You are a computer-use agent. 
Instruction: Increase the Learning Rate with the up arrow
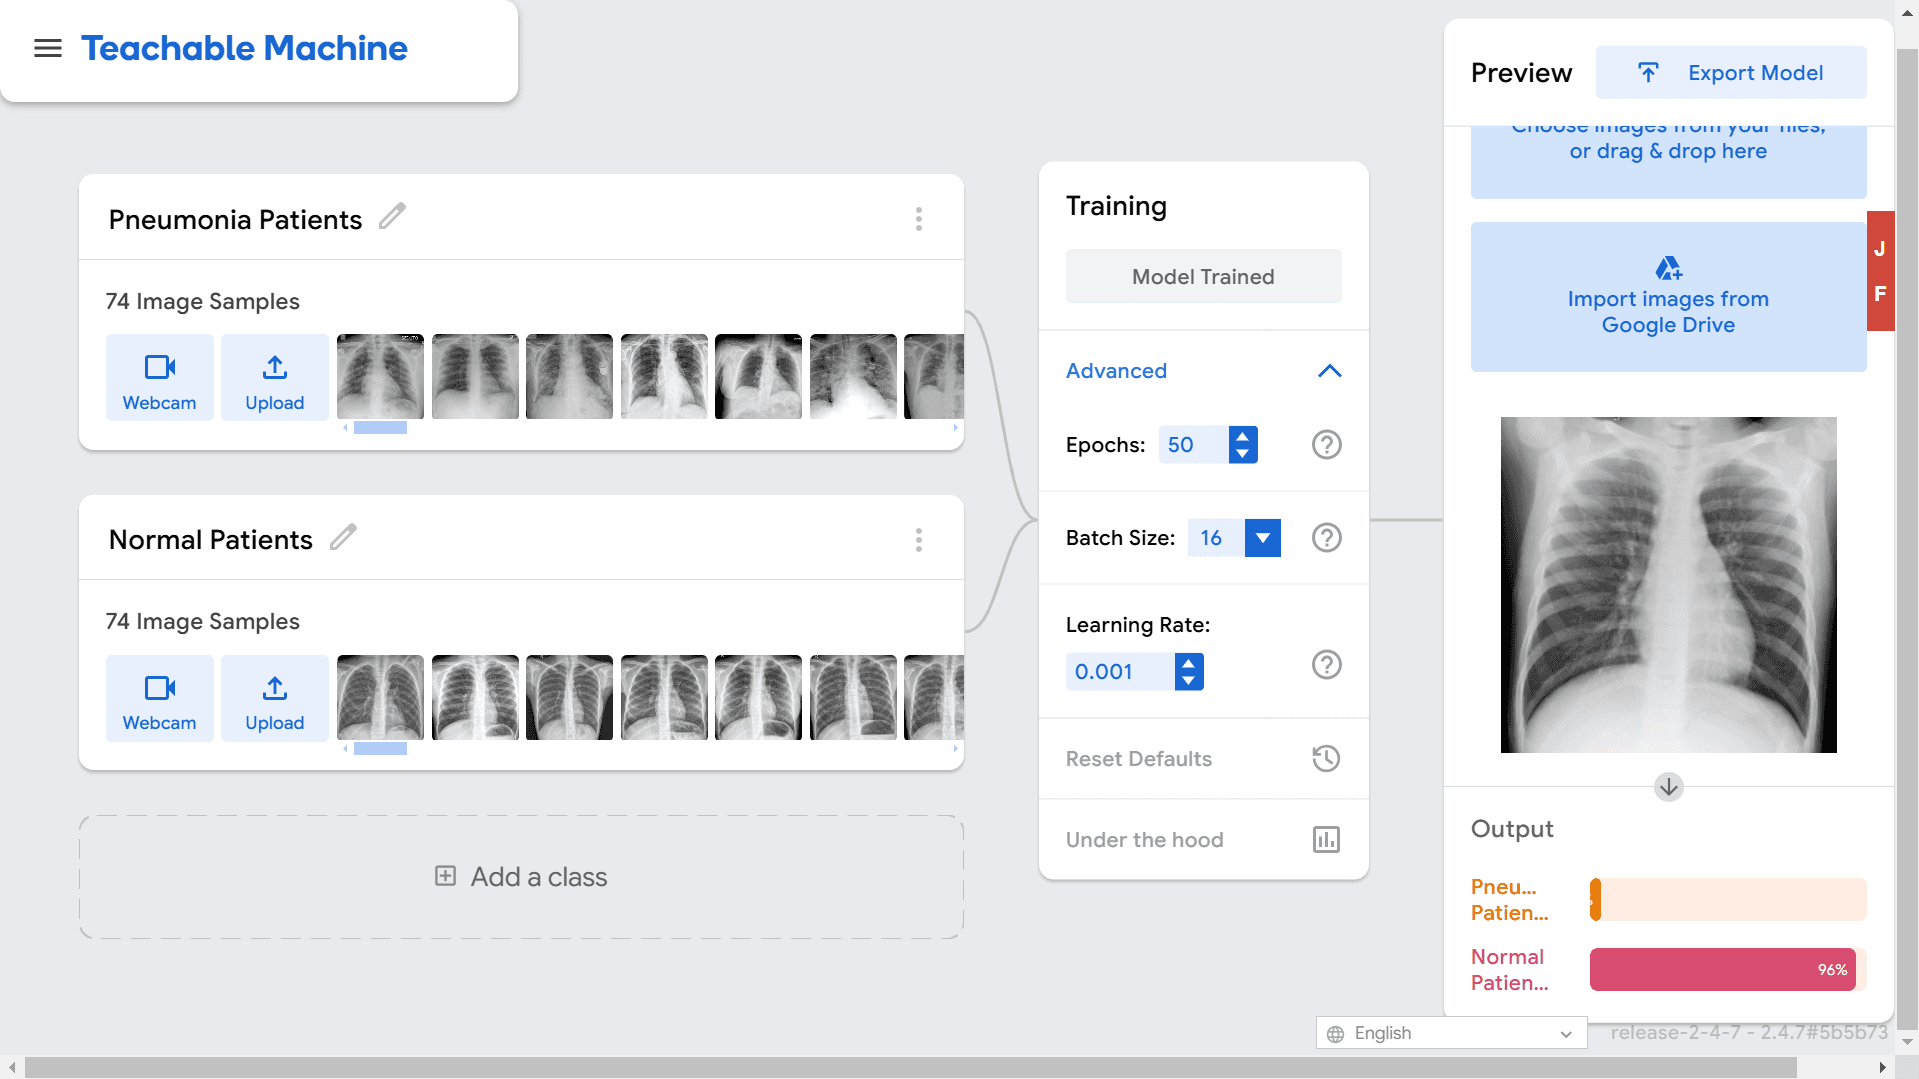click(1188, 663)
